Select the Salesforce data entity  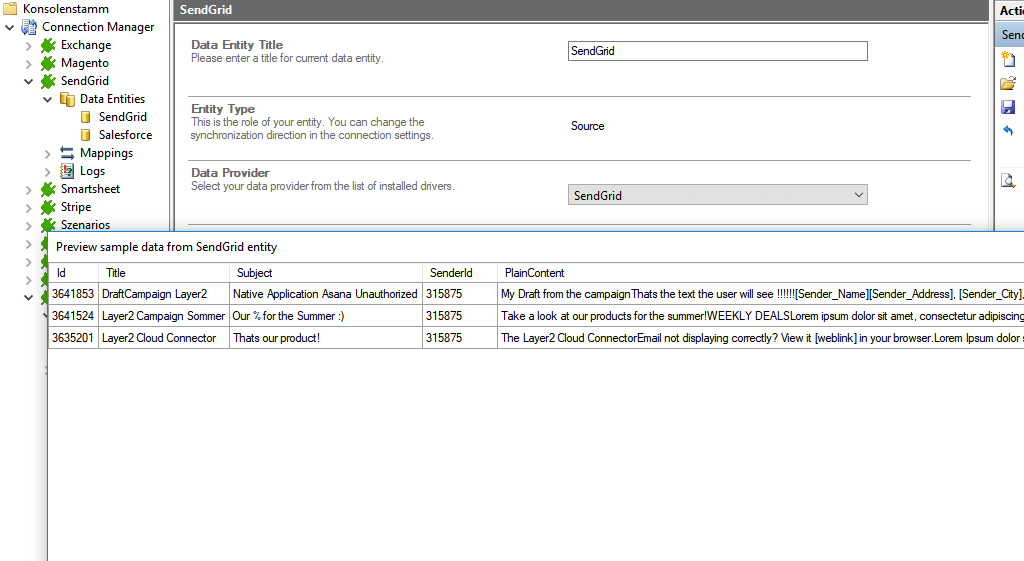(125, 135)
